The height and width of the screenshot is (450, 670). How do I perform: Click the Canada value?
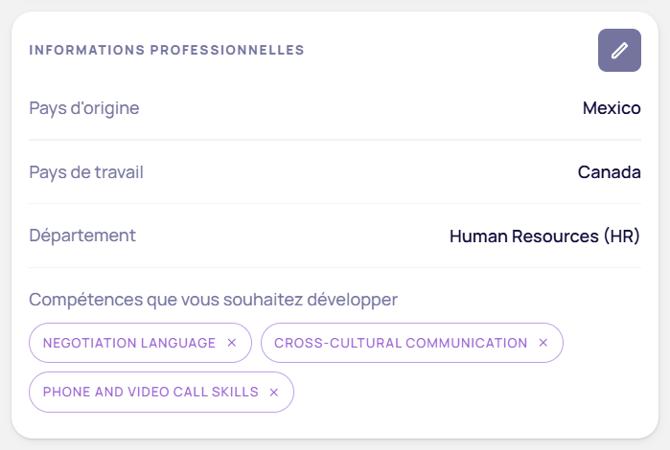pos(609,172)
